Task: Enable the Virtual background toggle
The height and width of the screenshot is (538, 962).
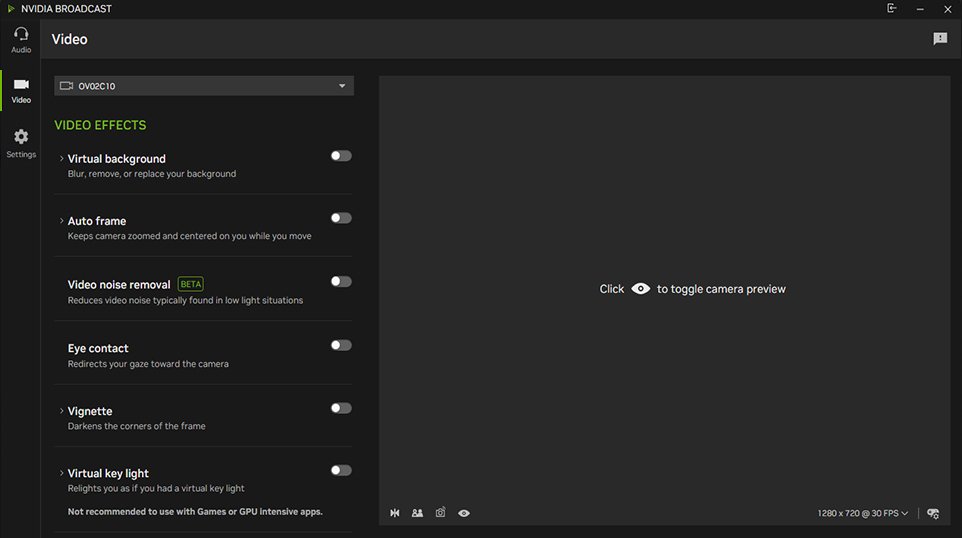Action: coord(341,156)
